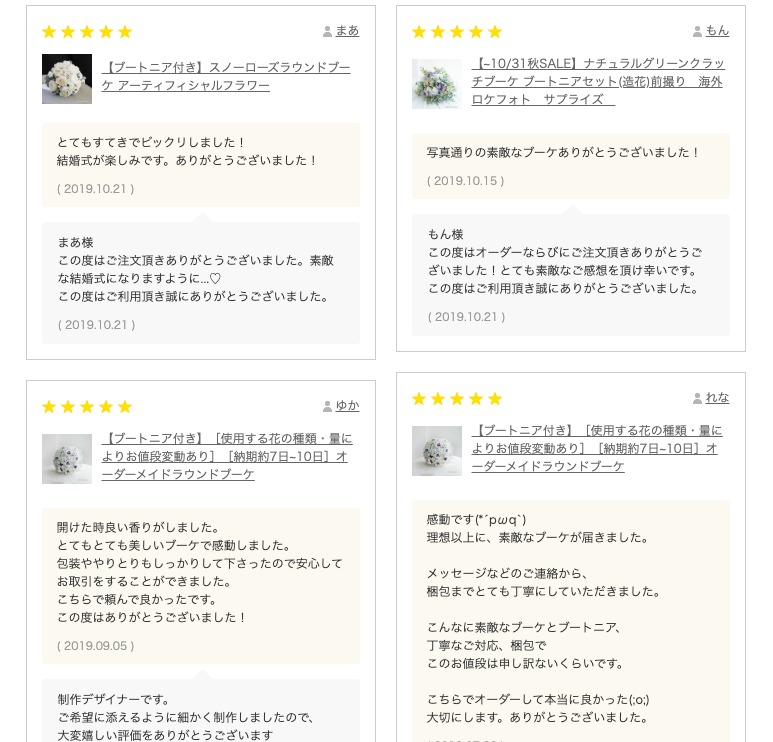Open オーダーメイドラウンドブーケ link in ゆか's review

pos(227,456)
